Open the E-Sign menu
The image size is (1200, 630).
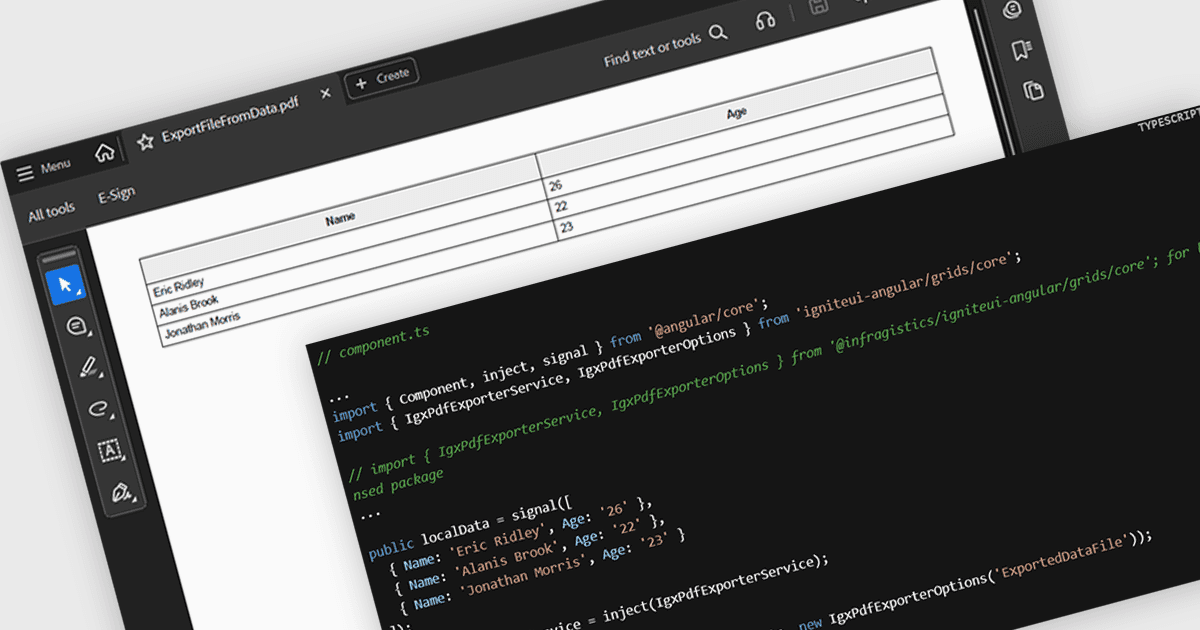pyautogui.click(x=116, y=195)
